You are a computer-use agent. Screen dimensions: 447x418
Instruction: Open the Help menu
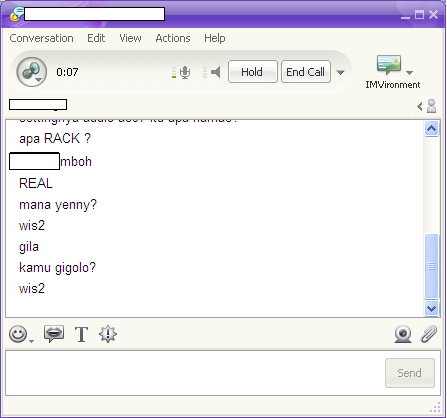coord(215,38)
